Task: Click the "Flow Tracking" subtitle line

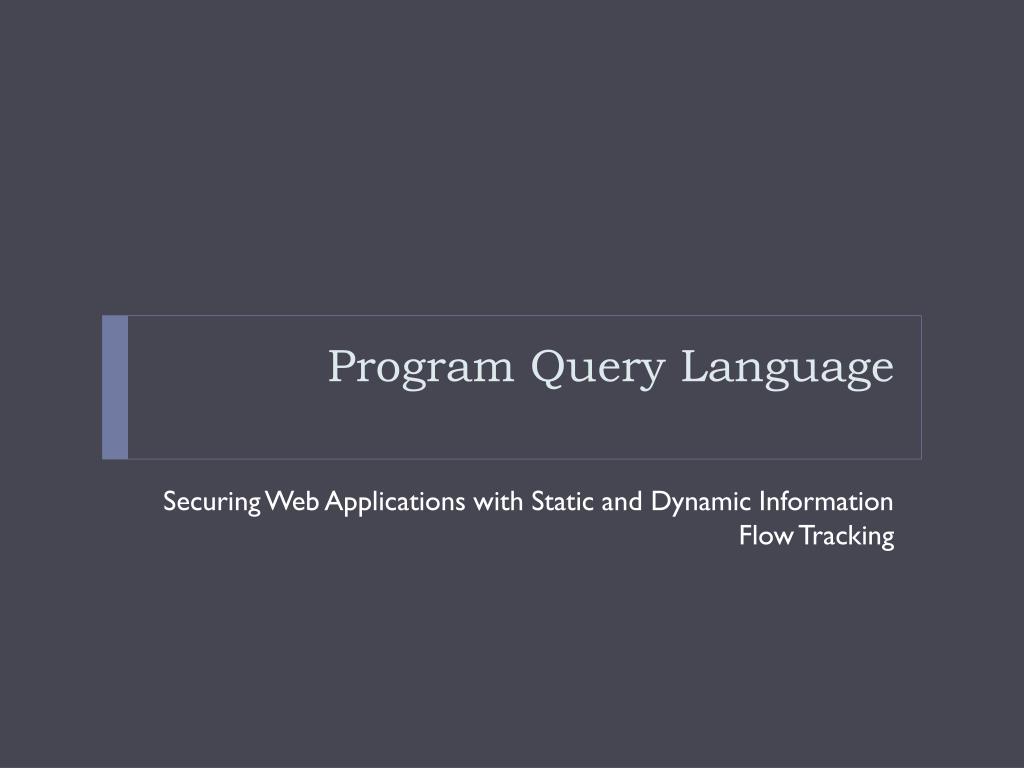Action: pyautogui.click(x=816, y=536)
